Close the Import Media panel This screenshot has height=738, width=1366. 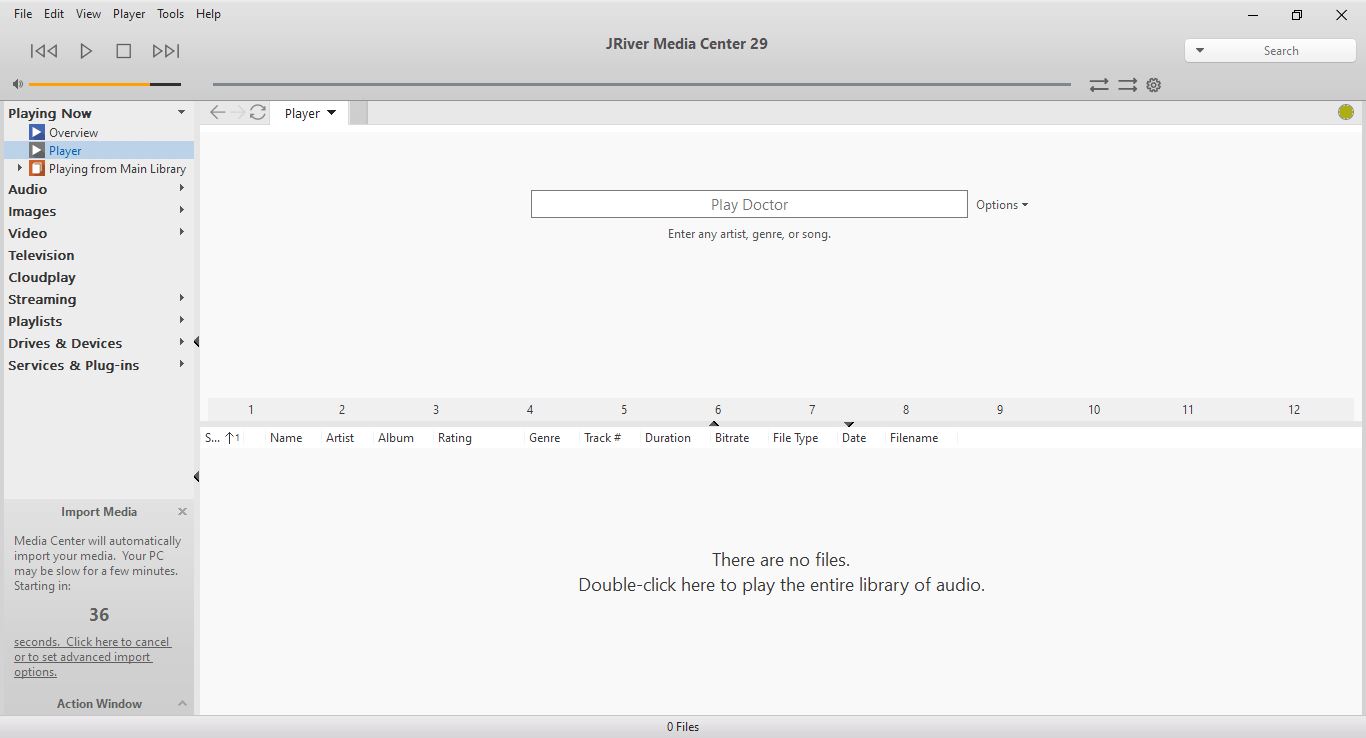182,511
